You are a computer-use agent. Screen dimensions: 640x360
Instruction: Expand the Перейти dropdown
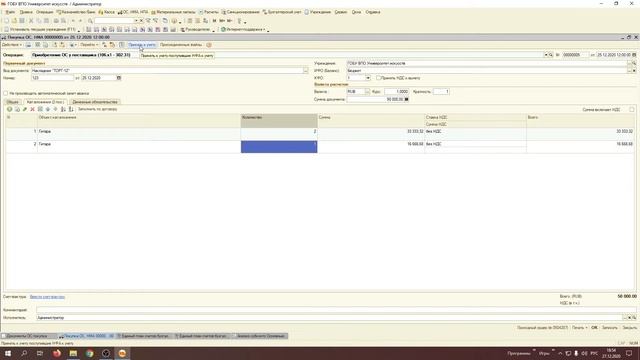point(89,45)
